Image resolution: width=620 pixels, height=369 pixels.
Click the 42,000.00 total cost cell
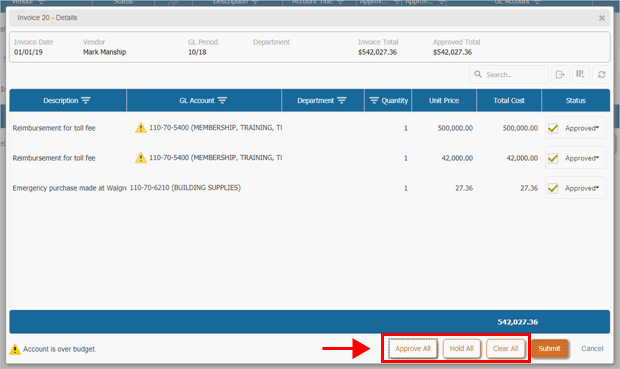click(x=522, y=158)
